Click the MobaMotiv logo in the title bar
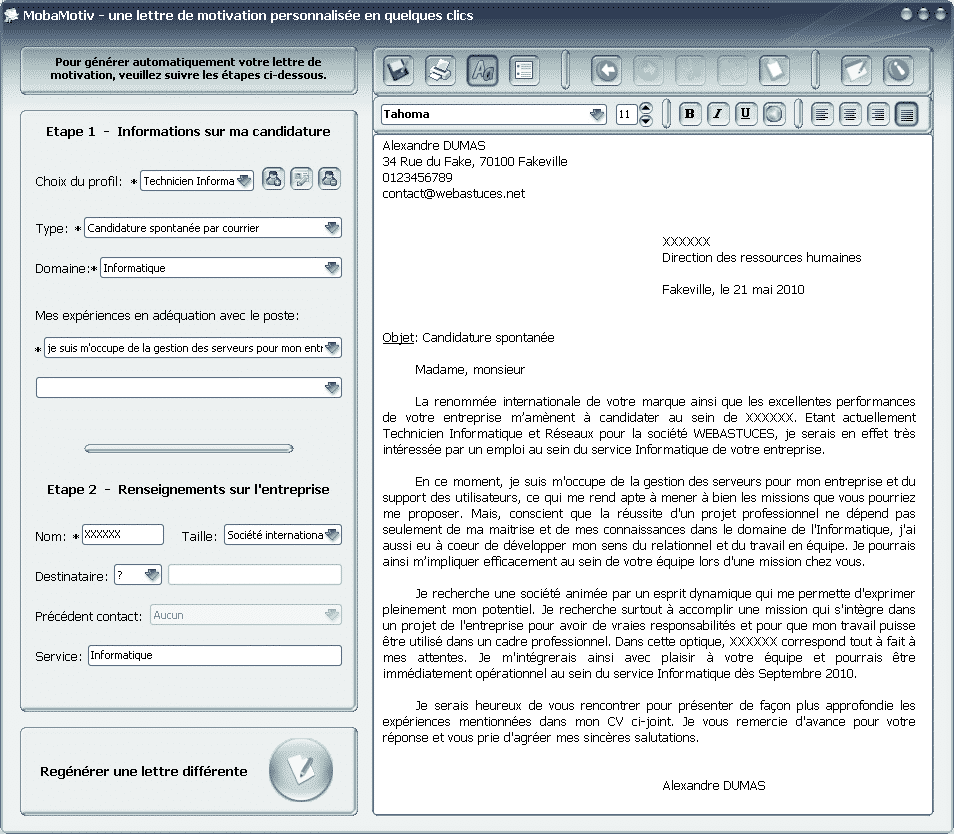 [x=10, y=15]
